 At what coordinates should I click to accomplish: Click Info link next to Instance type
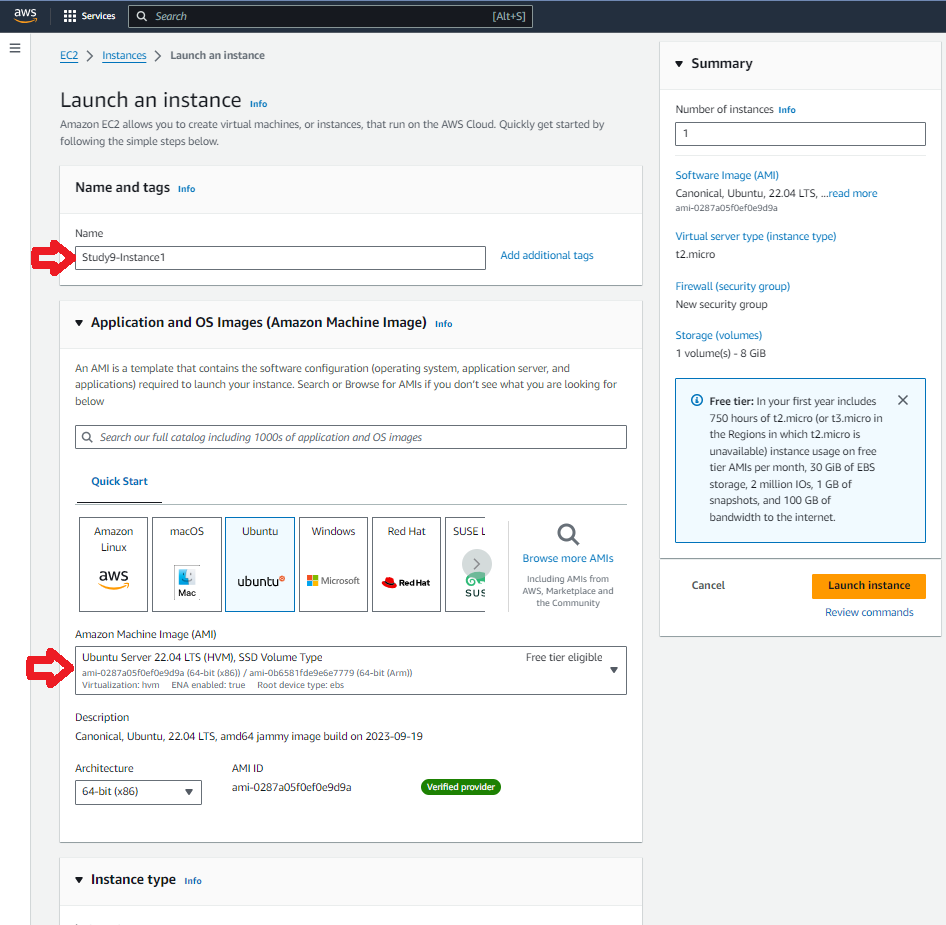[193, 881]
